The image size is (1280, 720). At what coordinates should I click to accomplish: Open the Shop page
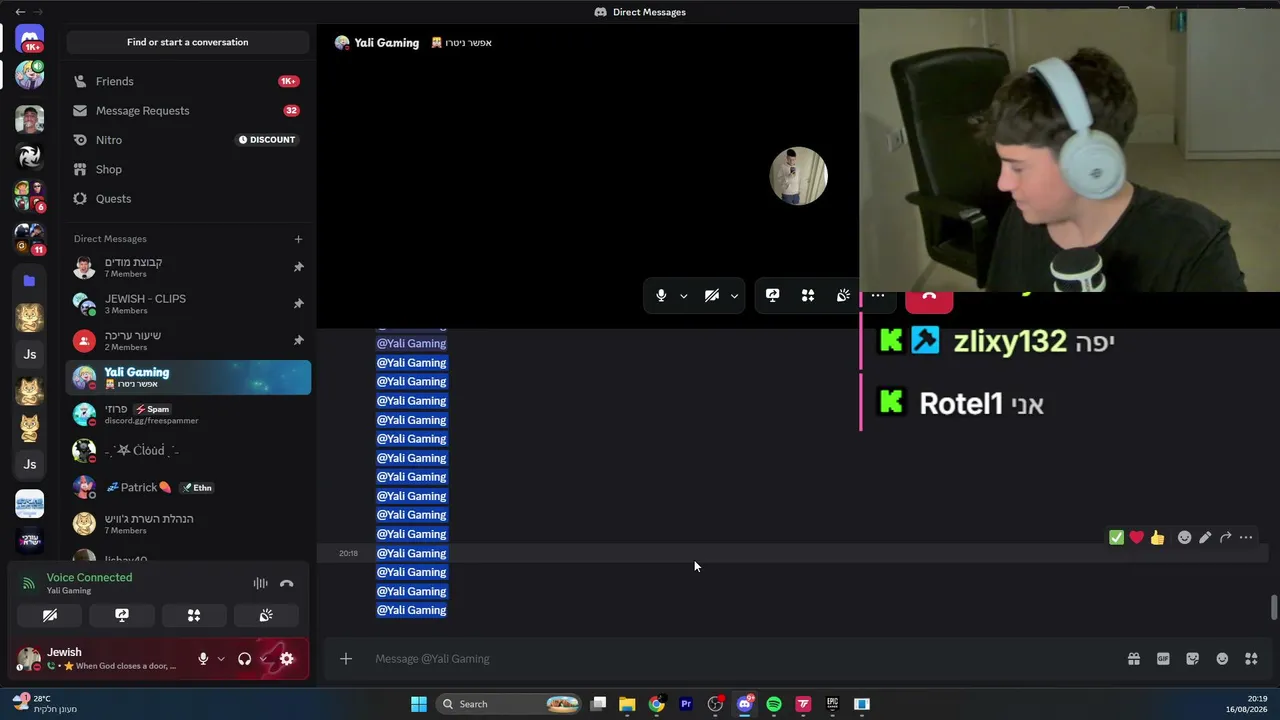(188, 169)
